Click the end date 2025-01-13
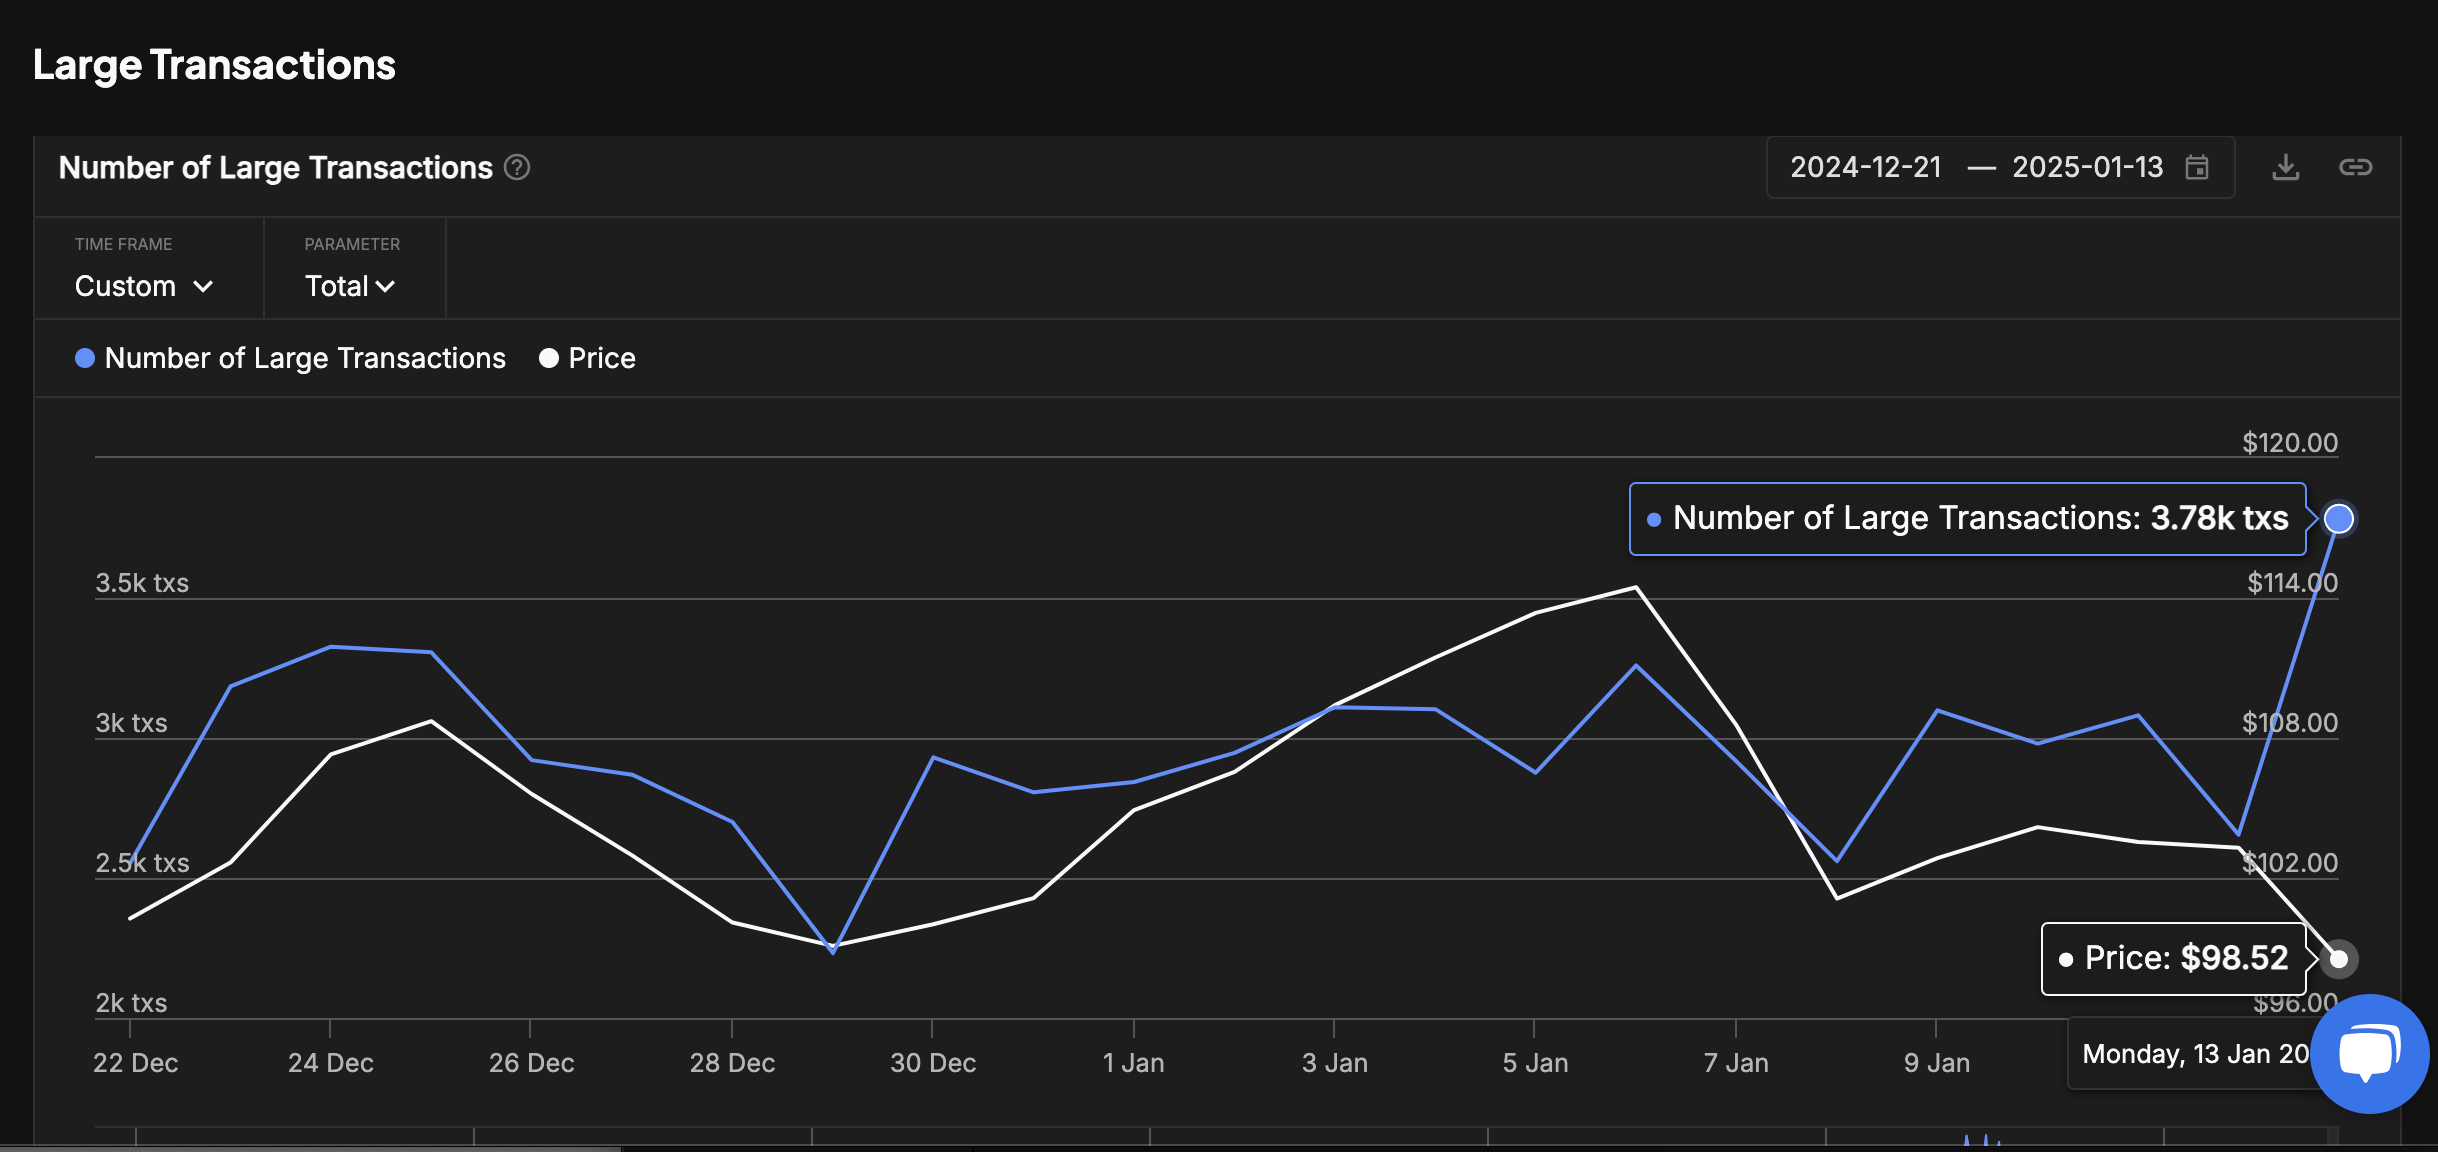The height and width of the screenshot is (1152, 2438). (2087, 167)
